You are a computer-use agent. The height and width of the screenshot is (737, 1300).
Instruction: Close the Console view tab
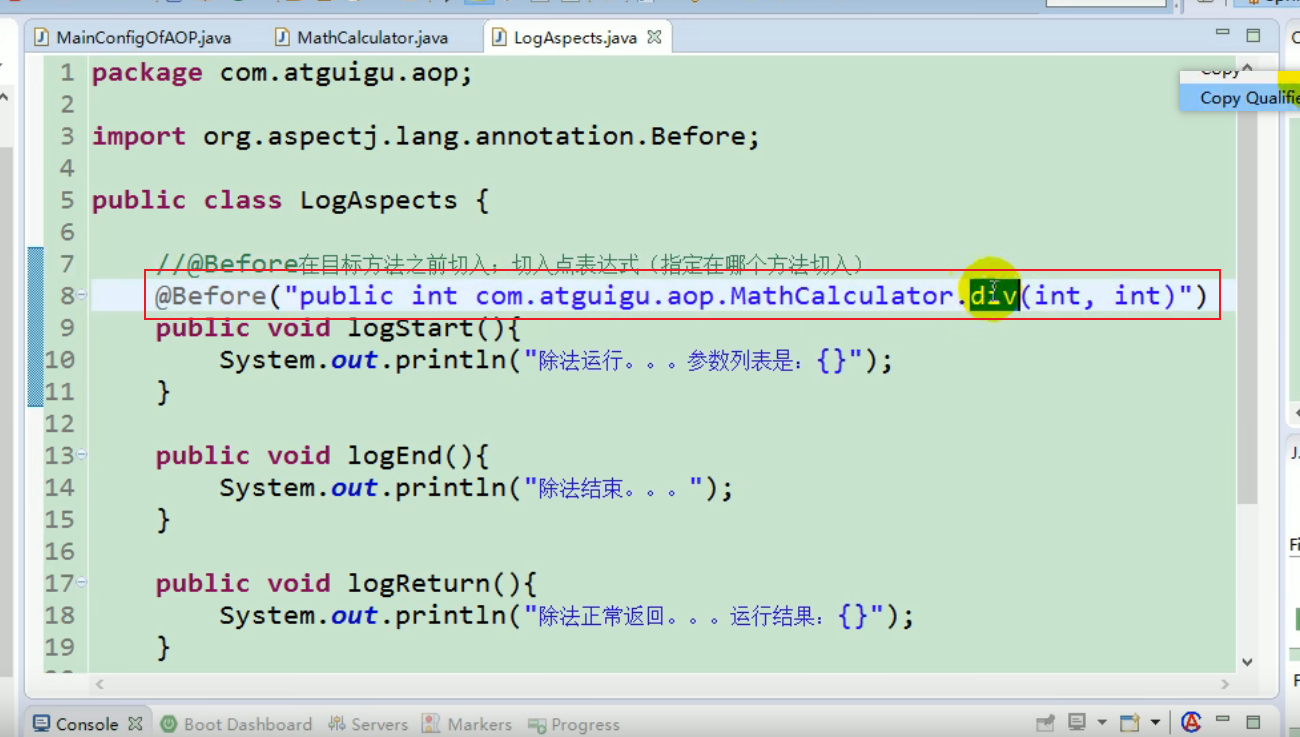[136, 723]
